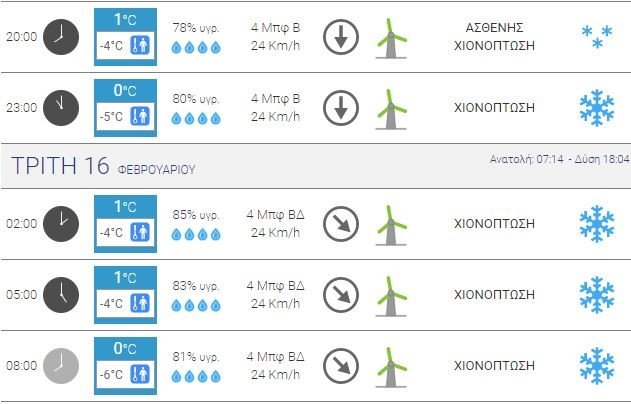Click the 4 Μπφ ΒΔ wind text at 02:00
631x404 pixels.
point(275,214)
